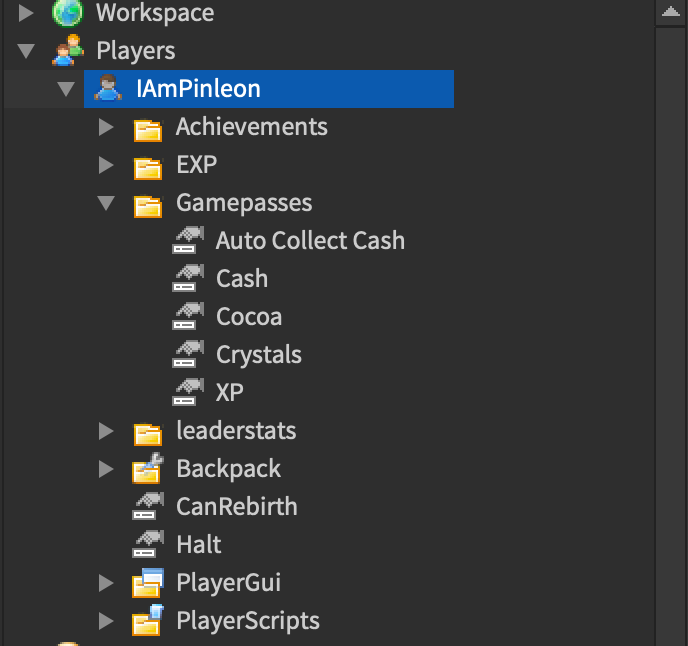This screenshot has height=646, width=688.
Task: Collapse the Gamepasses folder
Action: point(106,203)
